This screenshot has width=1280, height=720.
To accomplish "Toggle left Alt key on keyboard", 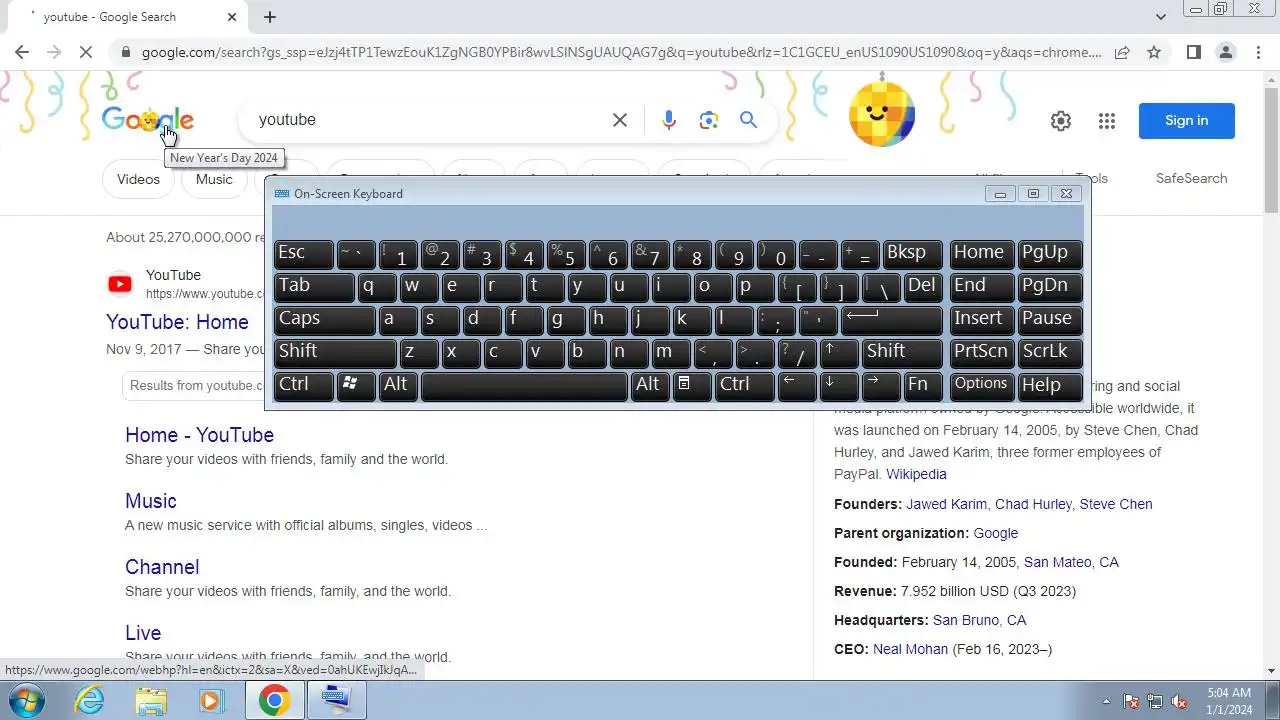I will click(x=398, y=385).
